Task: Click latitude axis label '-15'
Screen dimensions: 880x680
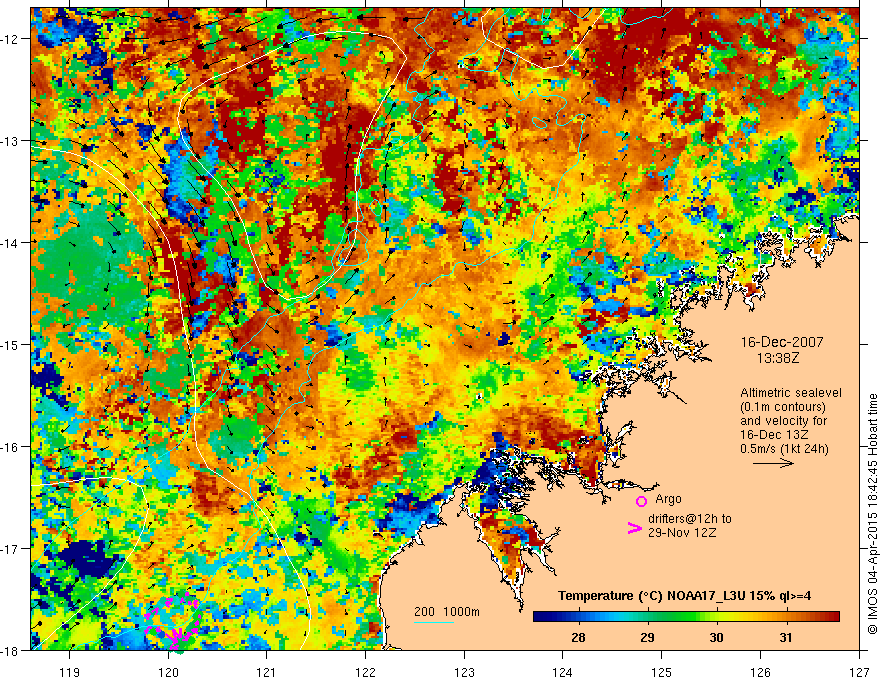Action: tap(10, 344)
